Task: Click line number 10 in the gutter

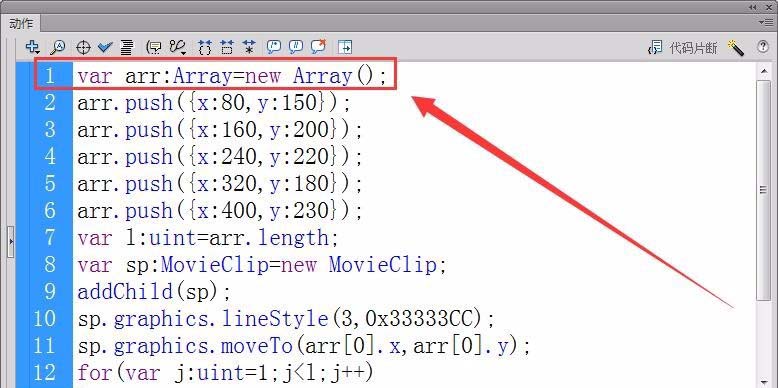Action: coord(45,318)
